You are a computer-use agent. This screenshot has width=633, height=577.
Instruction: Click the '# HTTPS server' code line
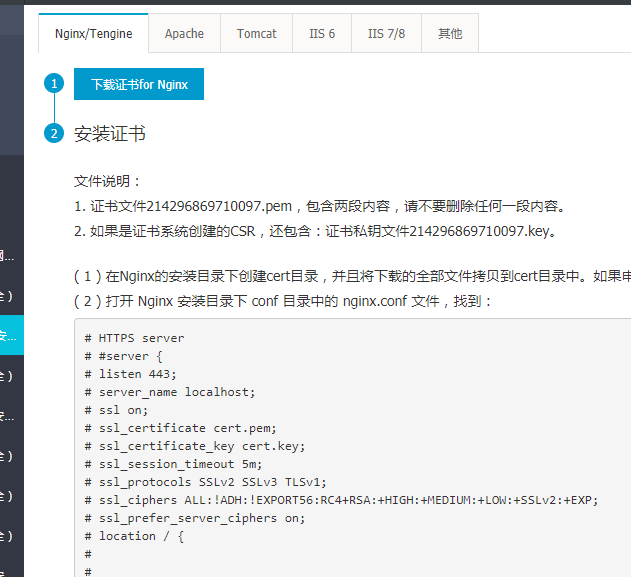point(134,338)
